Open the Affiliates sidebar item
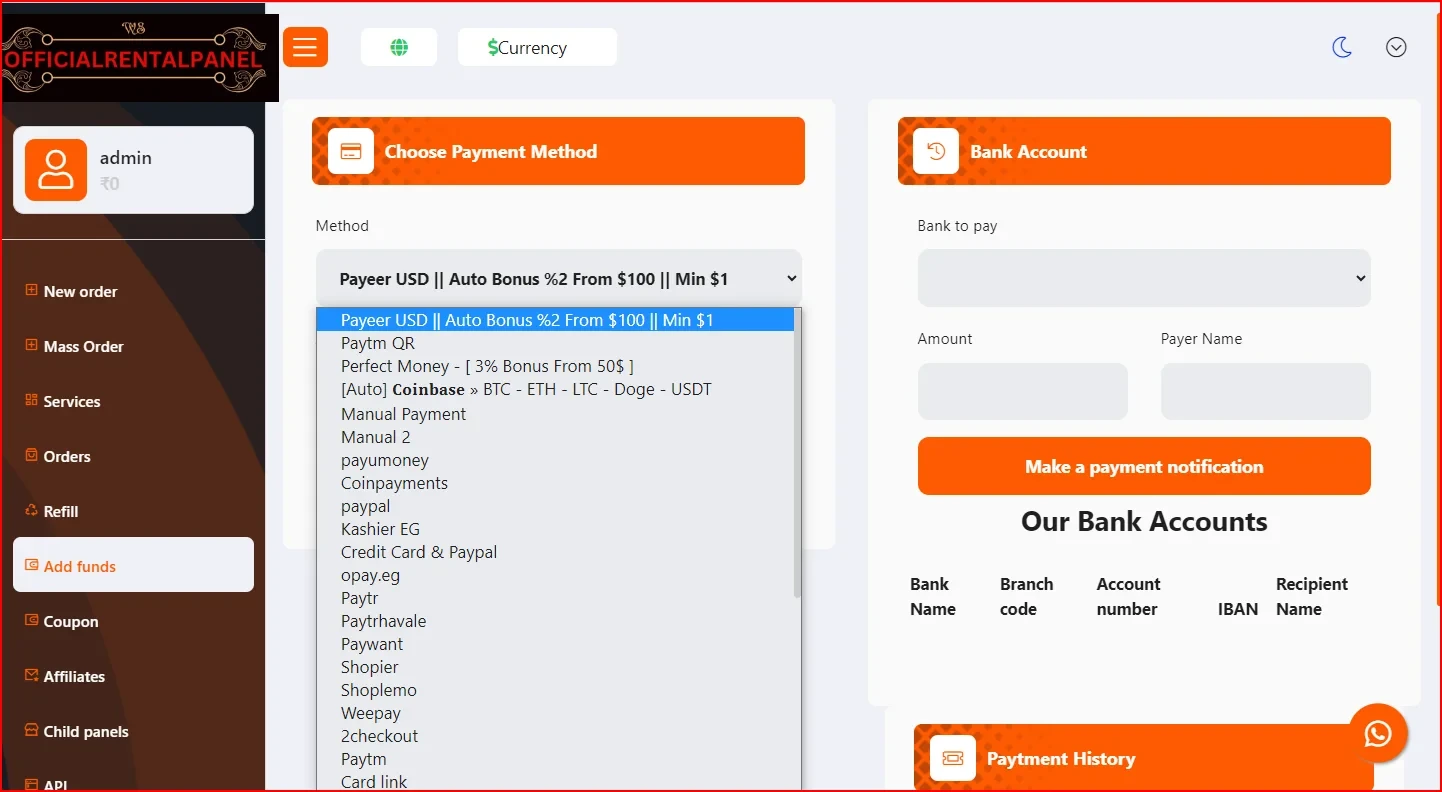1442x792 pixels. [74, 677]
